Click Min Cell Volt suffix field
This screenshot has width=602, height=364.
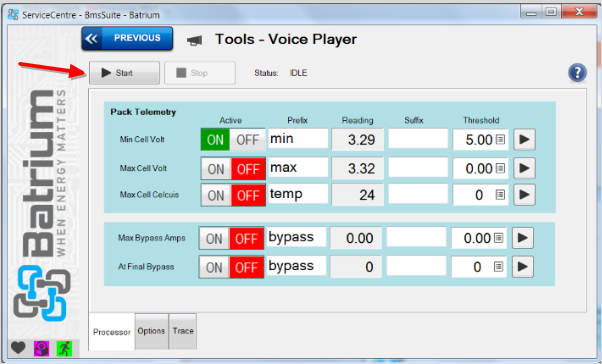(x=418, y=138)
